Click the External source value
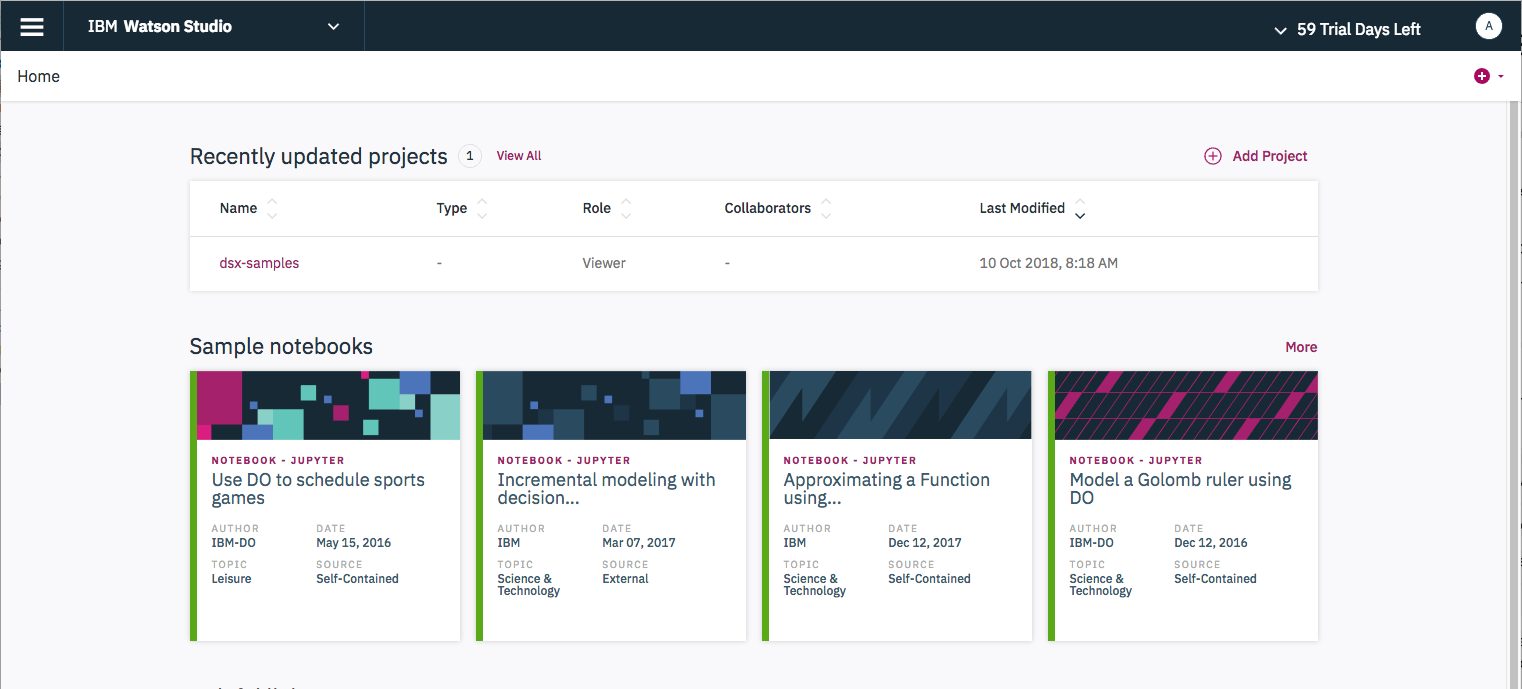 click(625, 579)
